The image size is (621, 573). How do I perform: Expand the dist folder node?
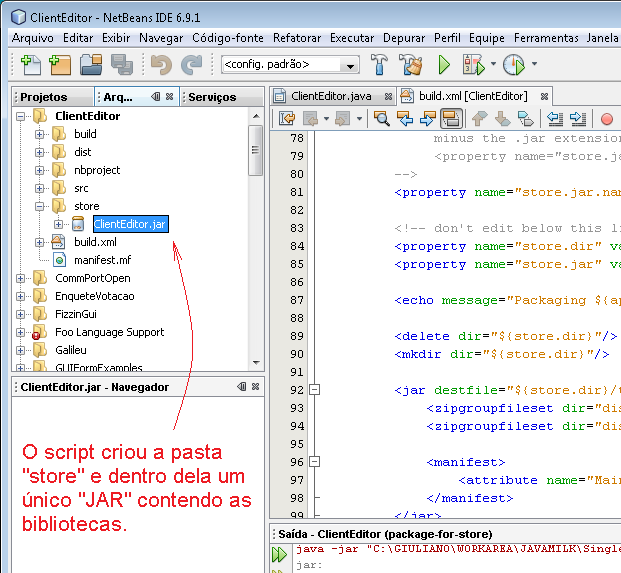39,152
